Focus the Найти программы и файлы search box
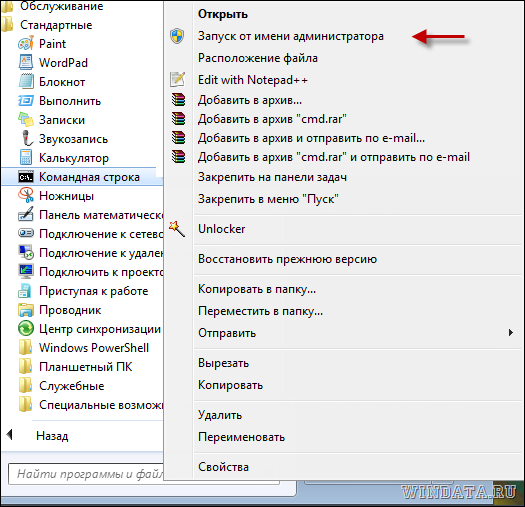The width and height of the screenshot is (525, 507). point(86,474)
